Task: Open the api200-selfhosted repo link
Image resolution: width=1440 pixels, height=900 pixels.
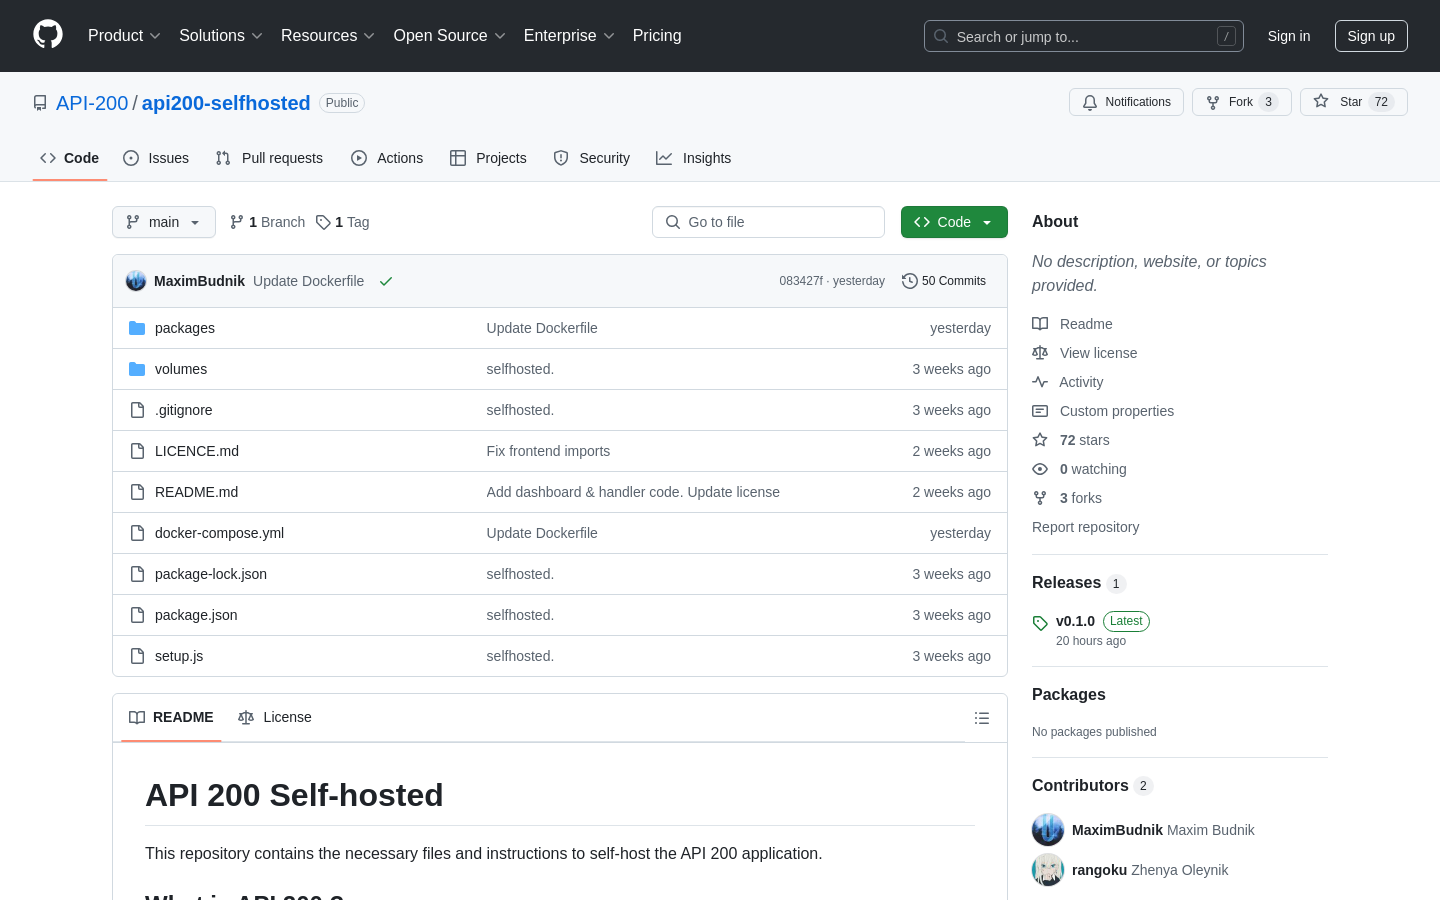Action: tap(226, 103)
